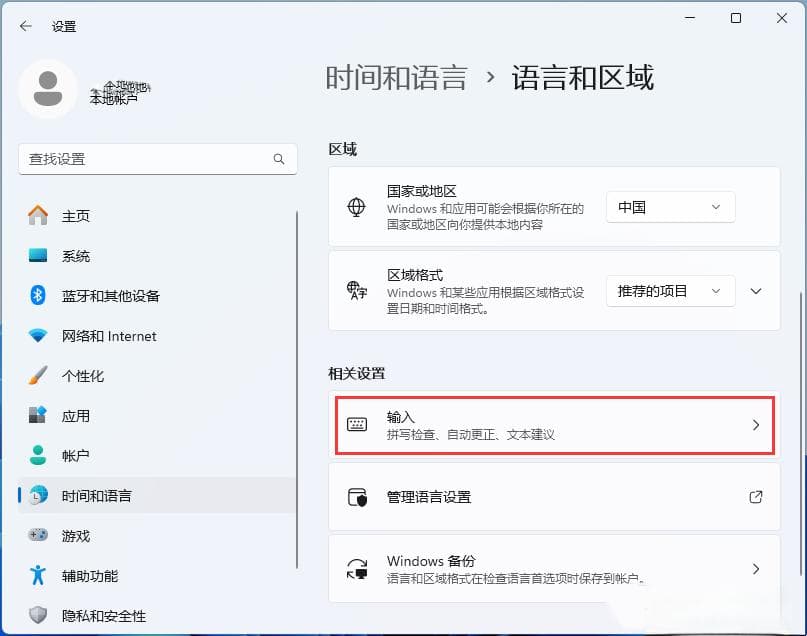Click the search magnifier icon
The image size is (807, 636).
point(279,159)
